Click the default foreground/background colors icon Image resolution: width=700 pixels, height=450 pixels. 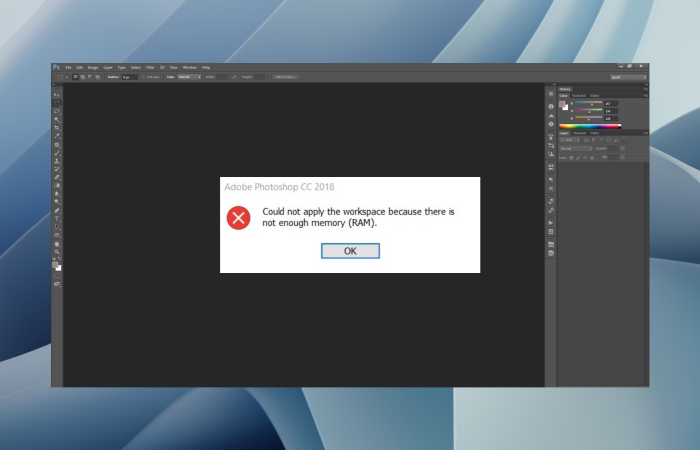54,258
